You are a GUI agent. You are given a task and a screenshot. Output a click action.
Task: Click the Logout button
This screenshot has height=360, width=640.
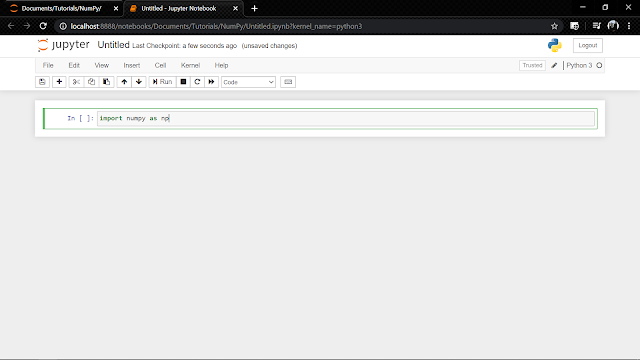[x=588, y=45]
